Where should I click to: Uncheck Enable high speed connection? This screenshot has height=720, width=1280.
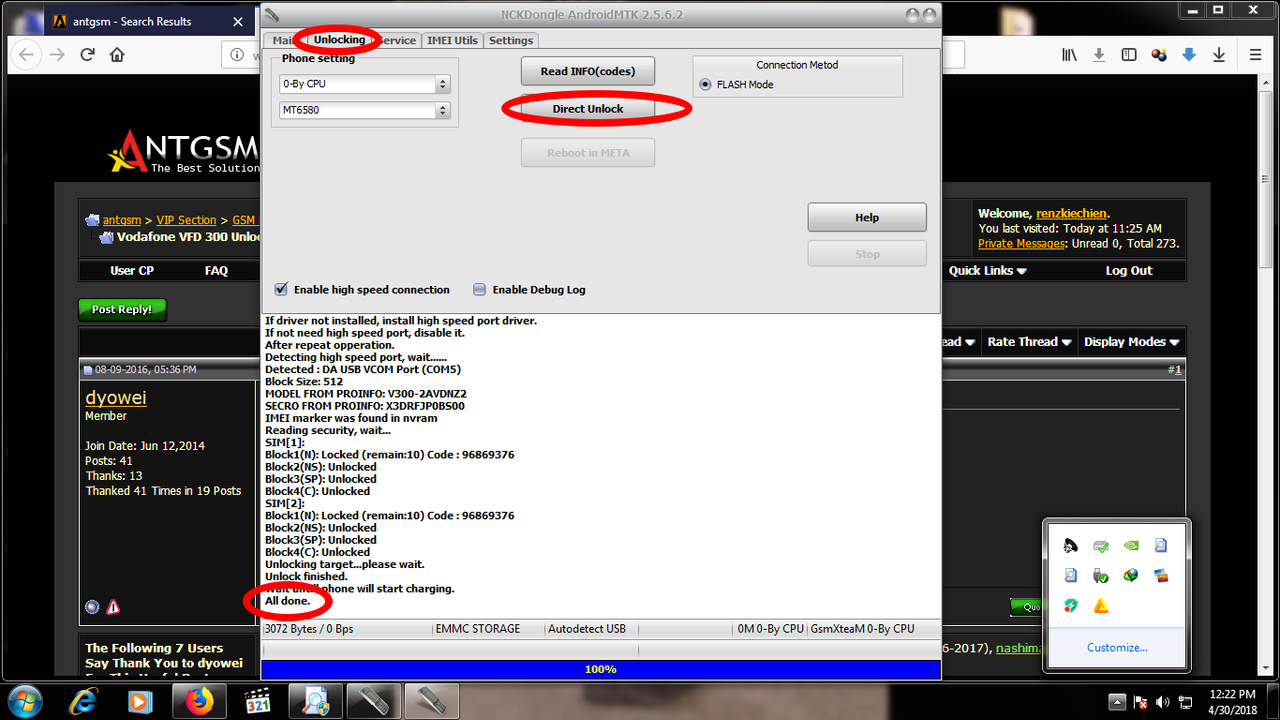tap(281, 289)
